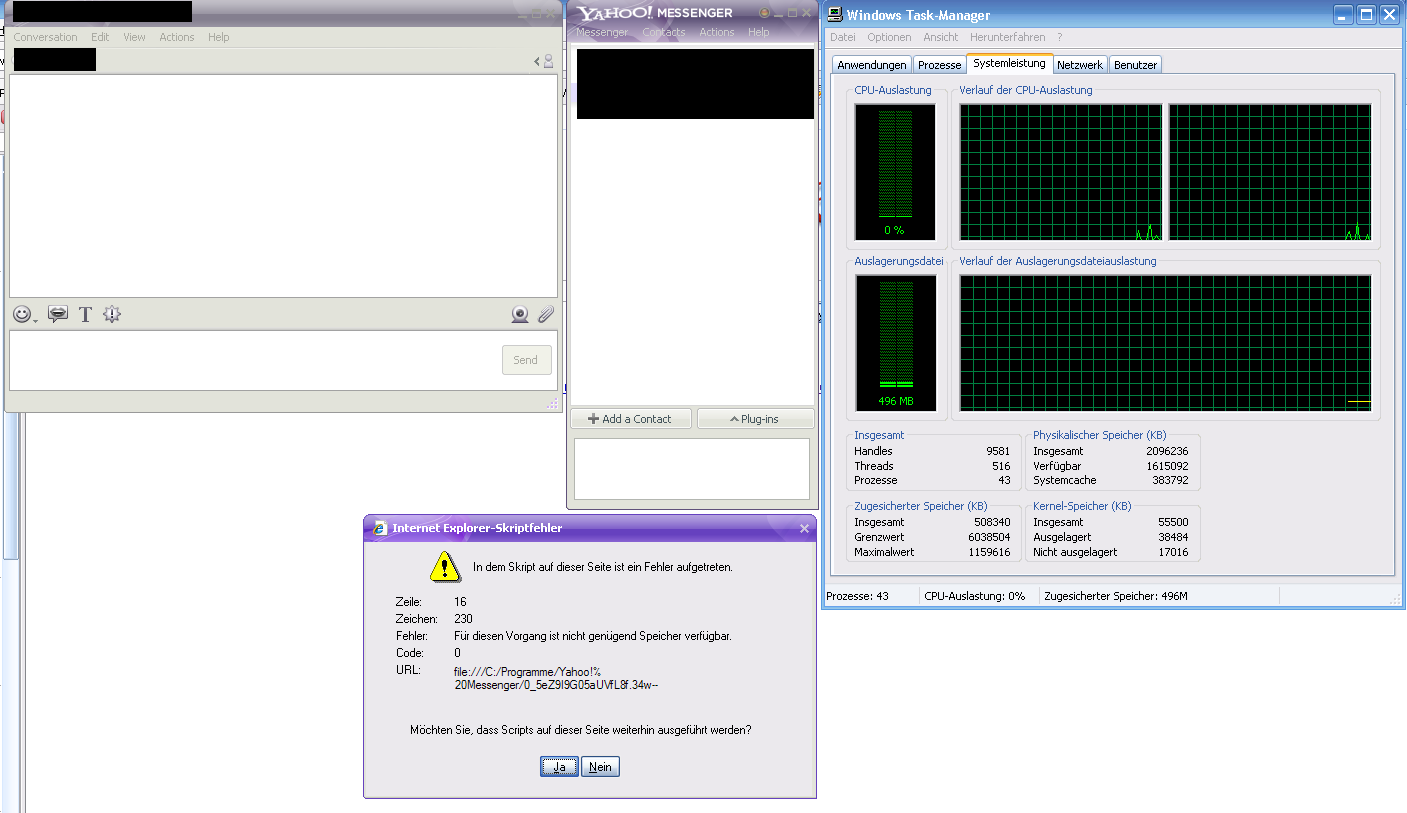The image size is (1407, 813).
Task: Open the Messenger menu in Yahoo Messenger
Action: tap(602, 32)
